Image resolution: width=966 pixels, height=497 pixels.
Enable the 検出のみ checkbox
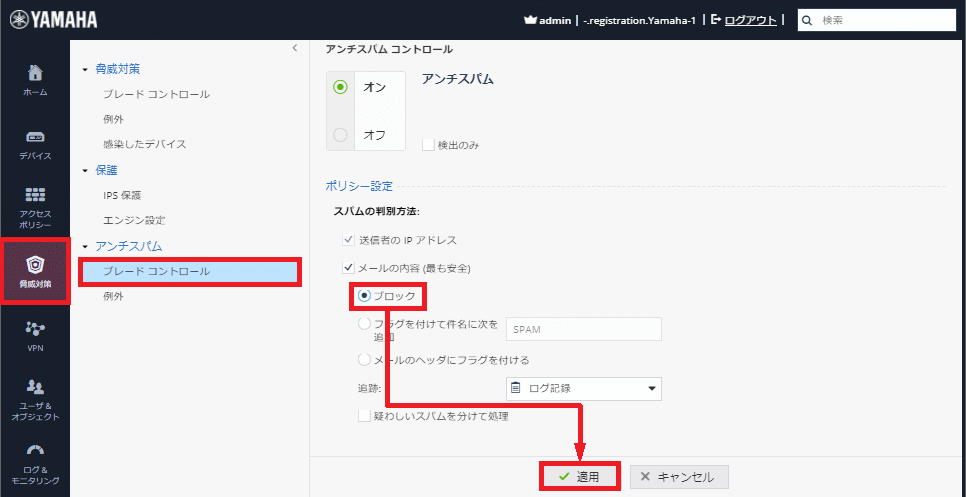coord(428,145)
